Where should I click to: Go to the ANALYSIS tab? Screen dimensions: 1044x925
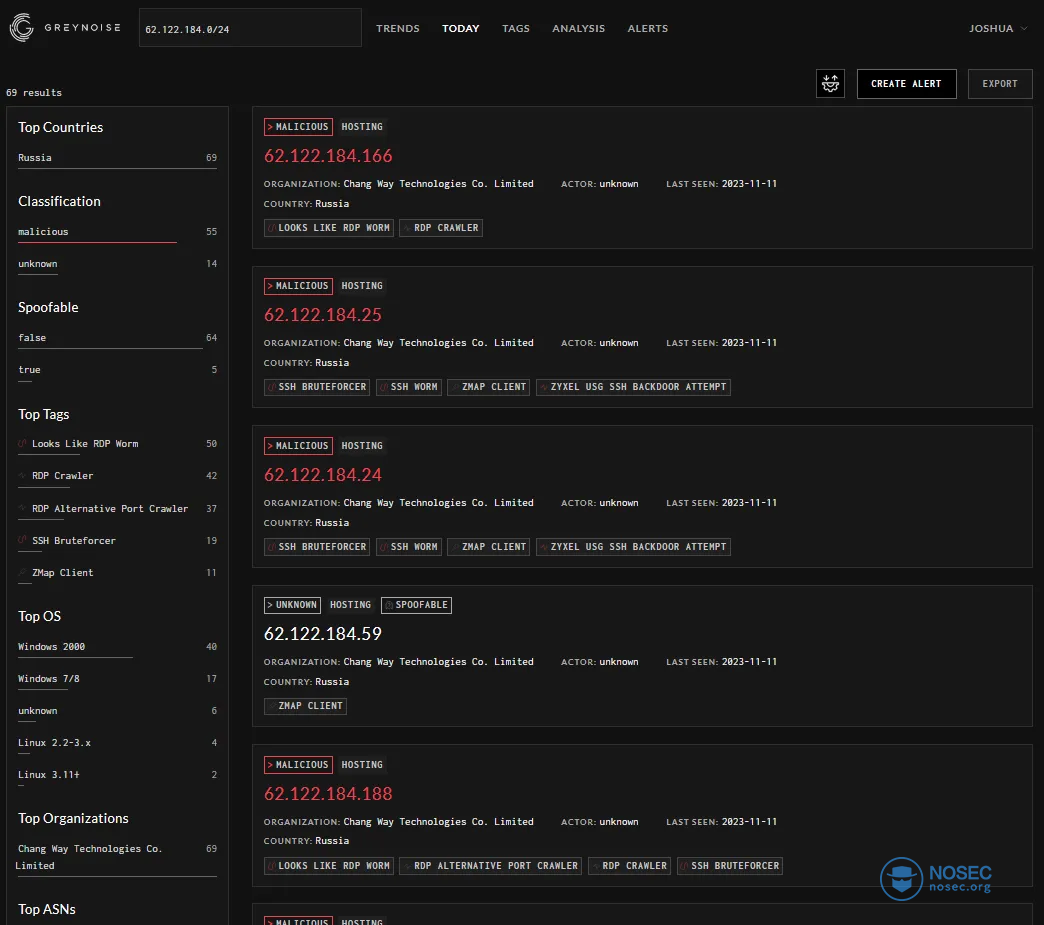[578, 29]
